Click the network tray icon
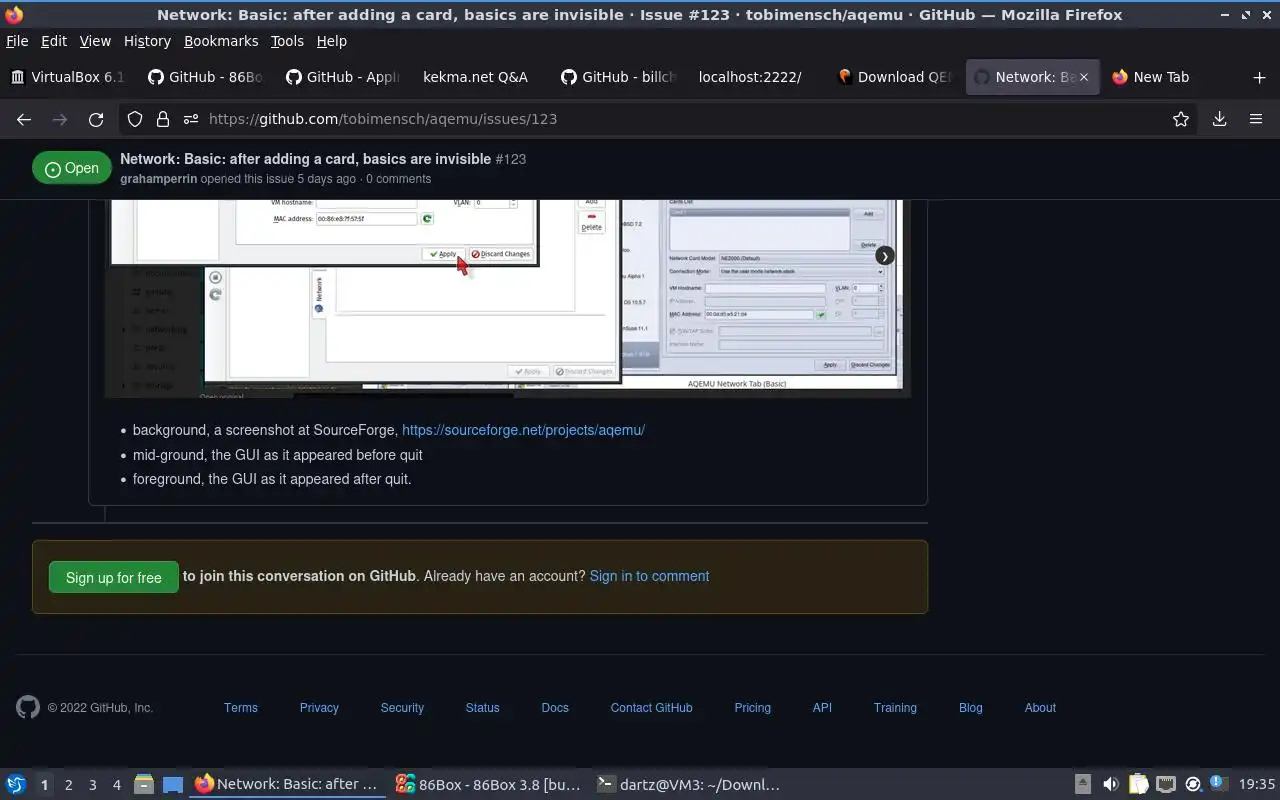 click(x=1165, y=784)
